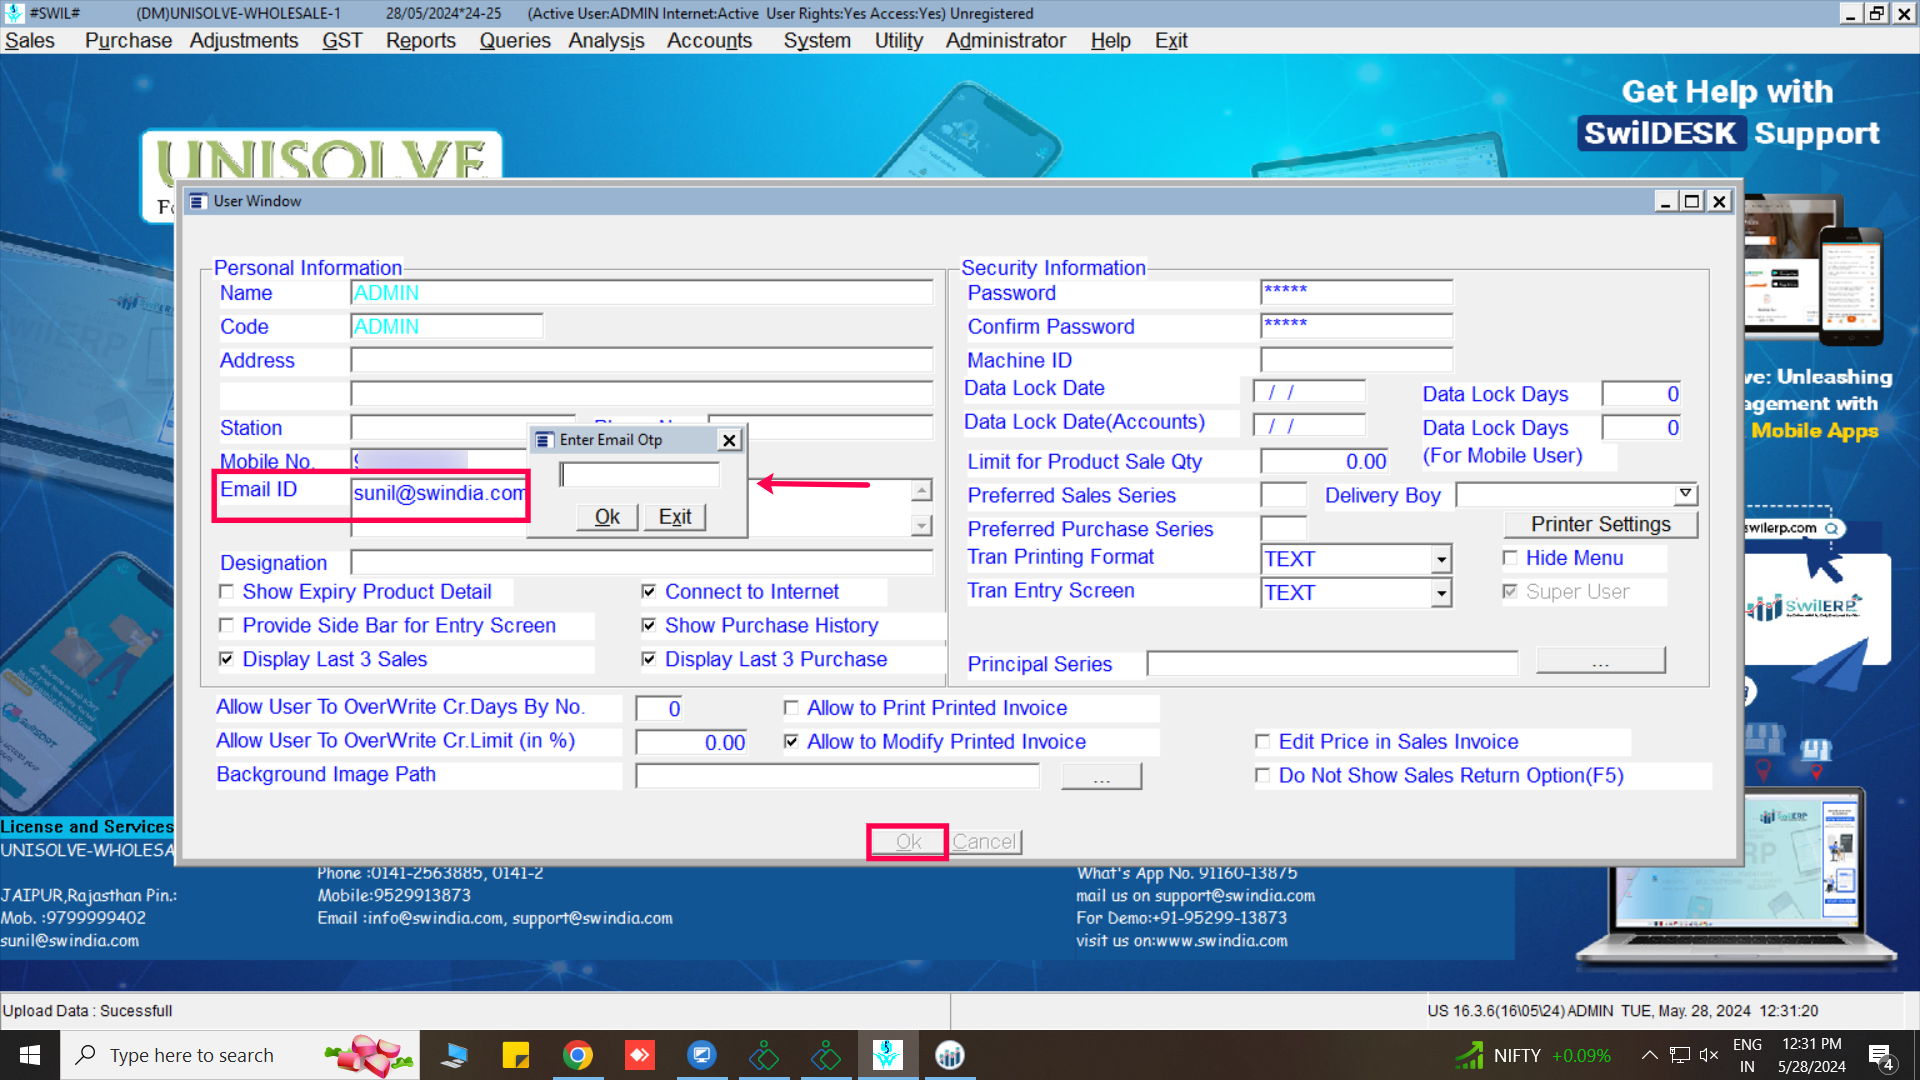
Task: Enable Allow to Print Printed Invoice
Action: tap(791, 708)
